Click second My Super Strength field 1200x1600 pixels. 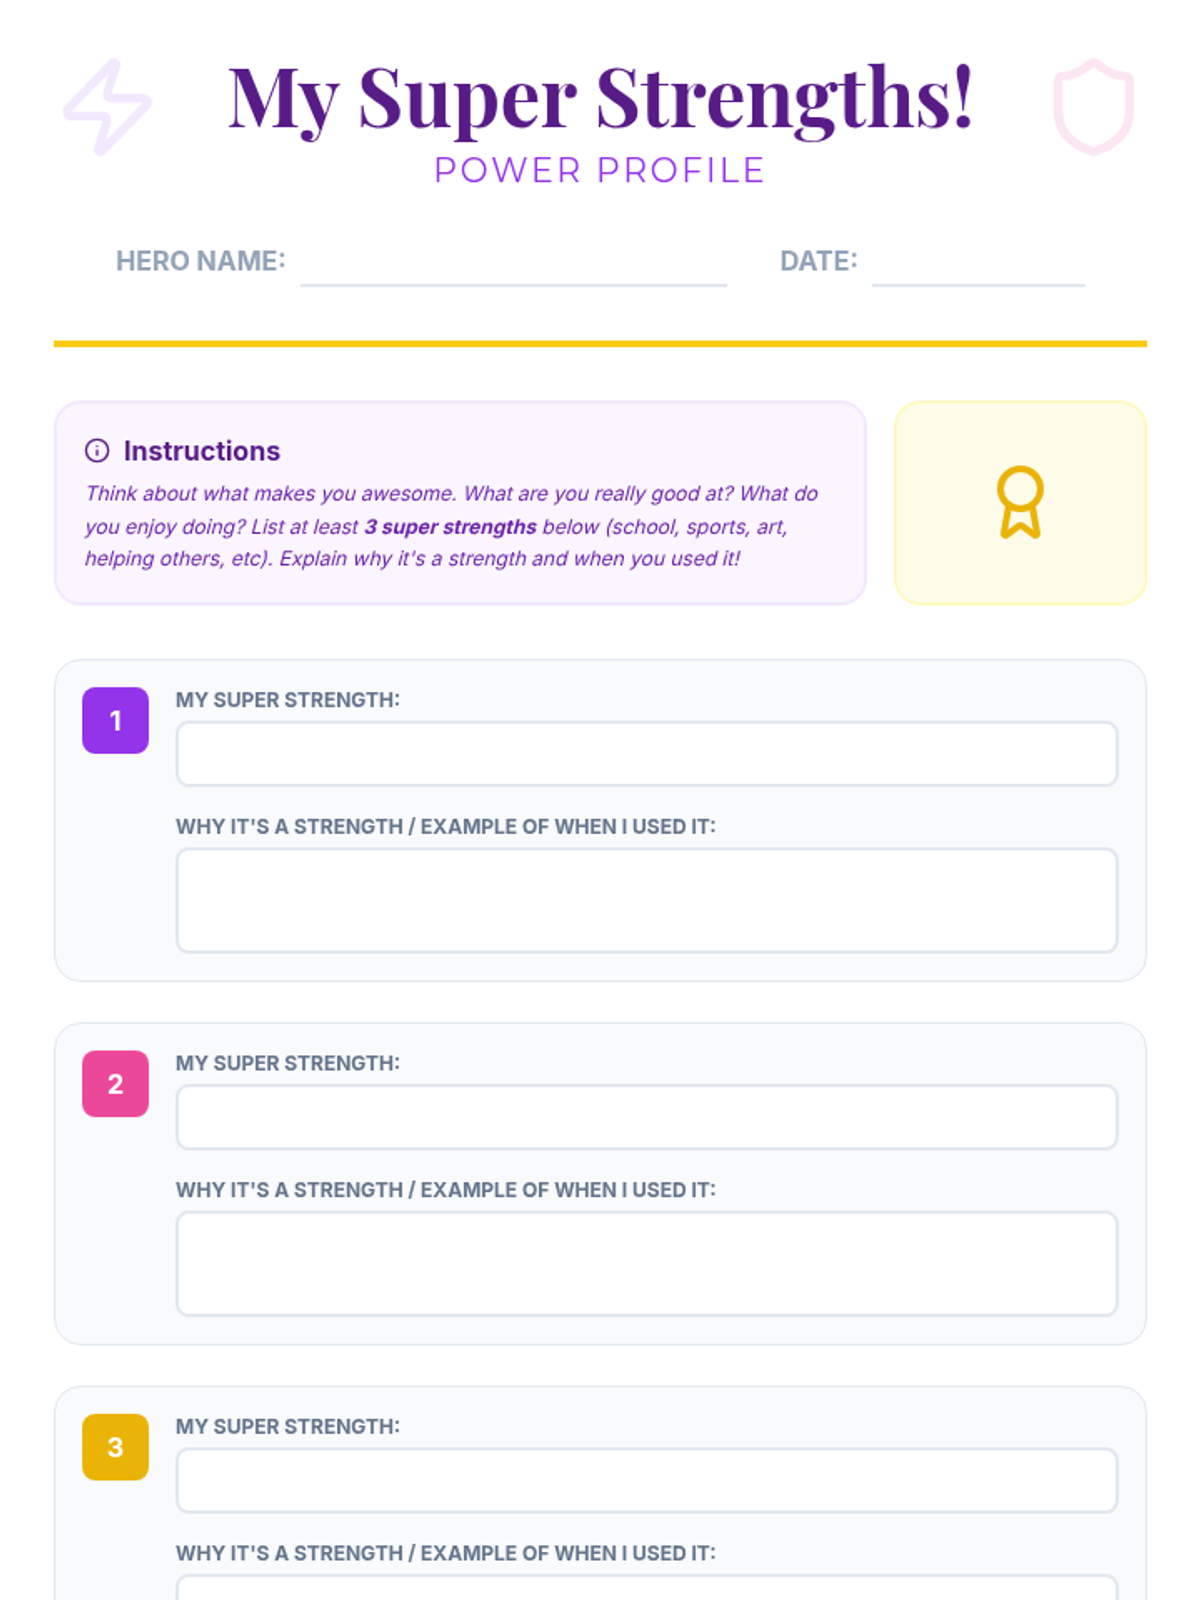(646, 1117)
